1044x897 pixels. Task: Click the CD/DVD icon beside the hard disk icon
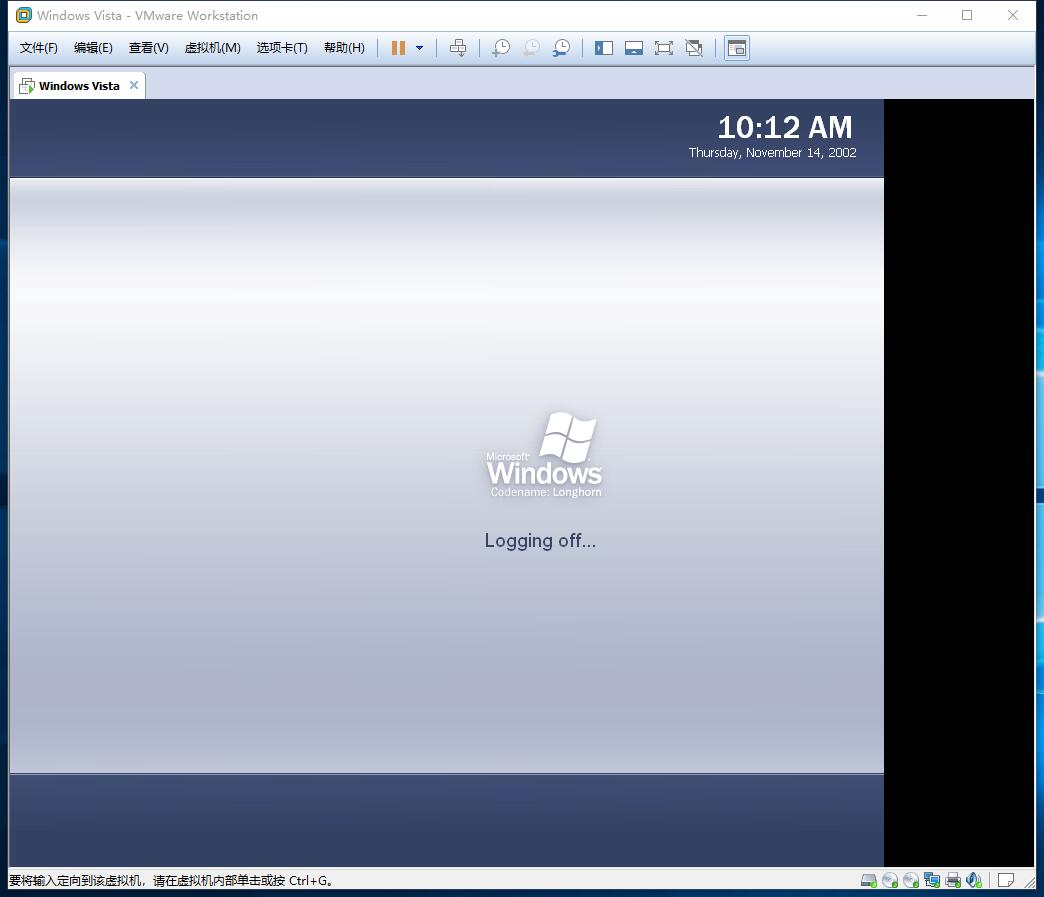click(x=890, y=880)
